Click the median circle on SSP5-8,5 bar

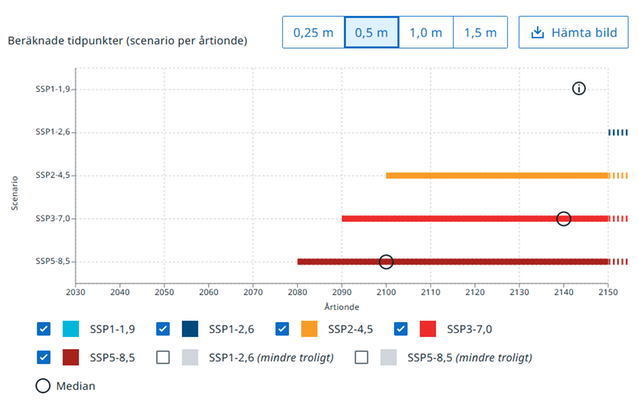386,262
